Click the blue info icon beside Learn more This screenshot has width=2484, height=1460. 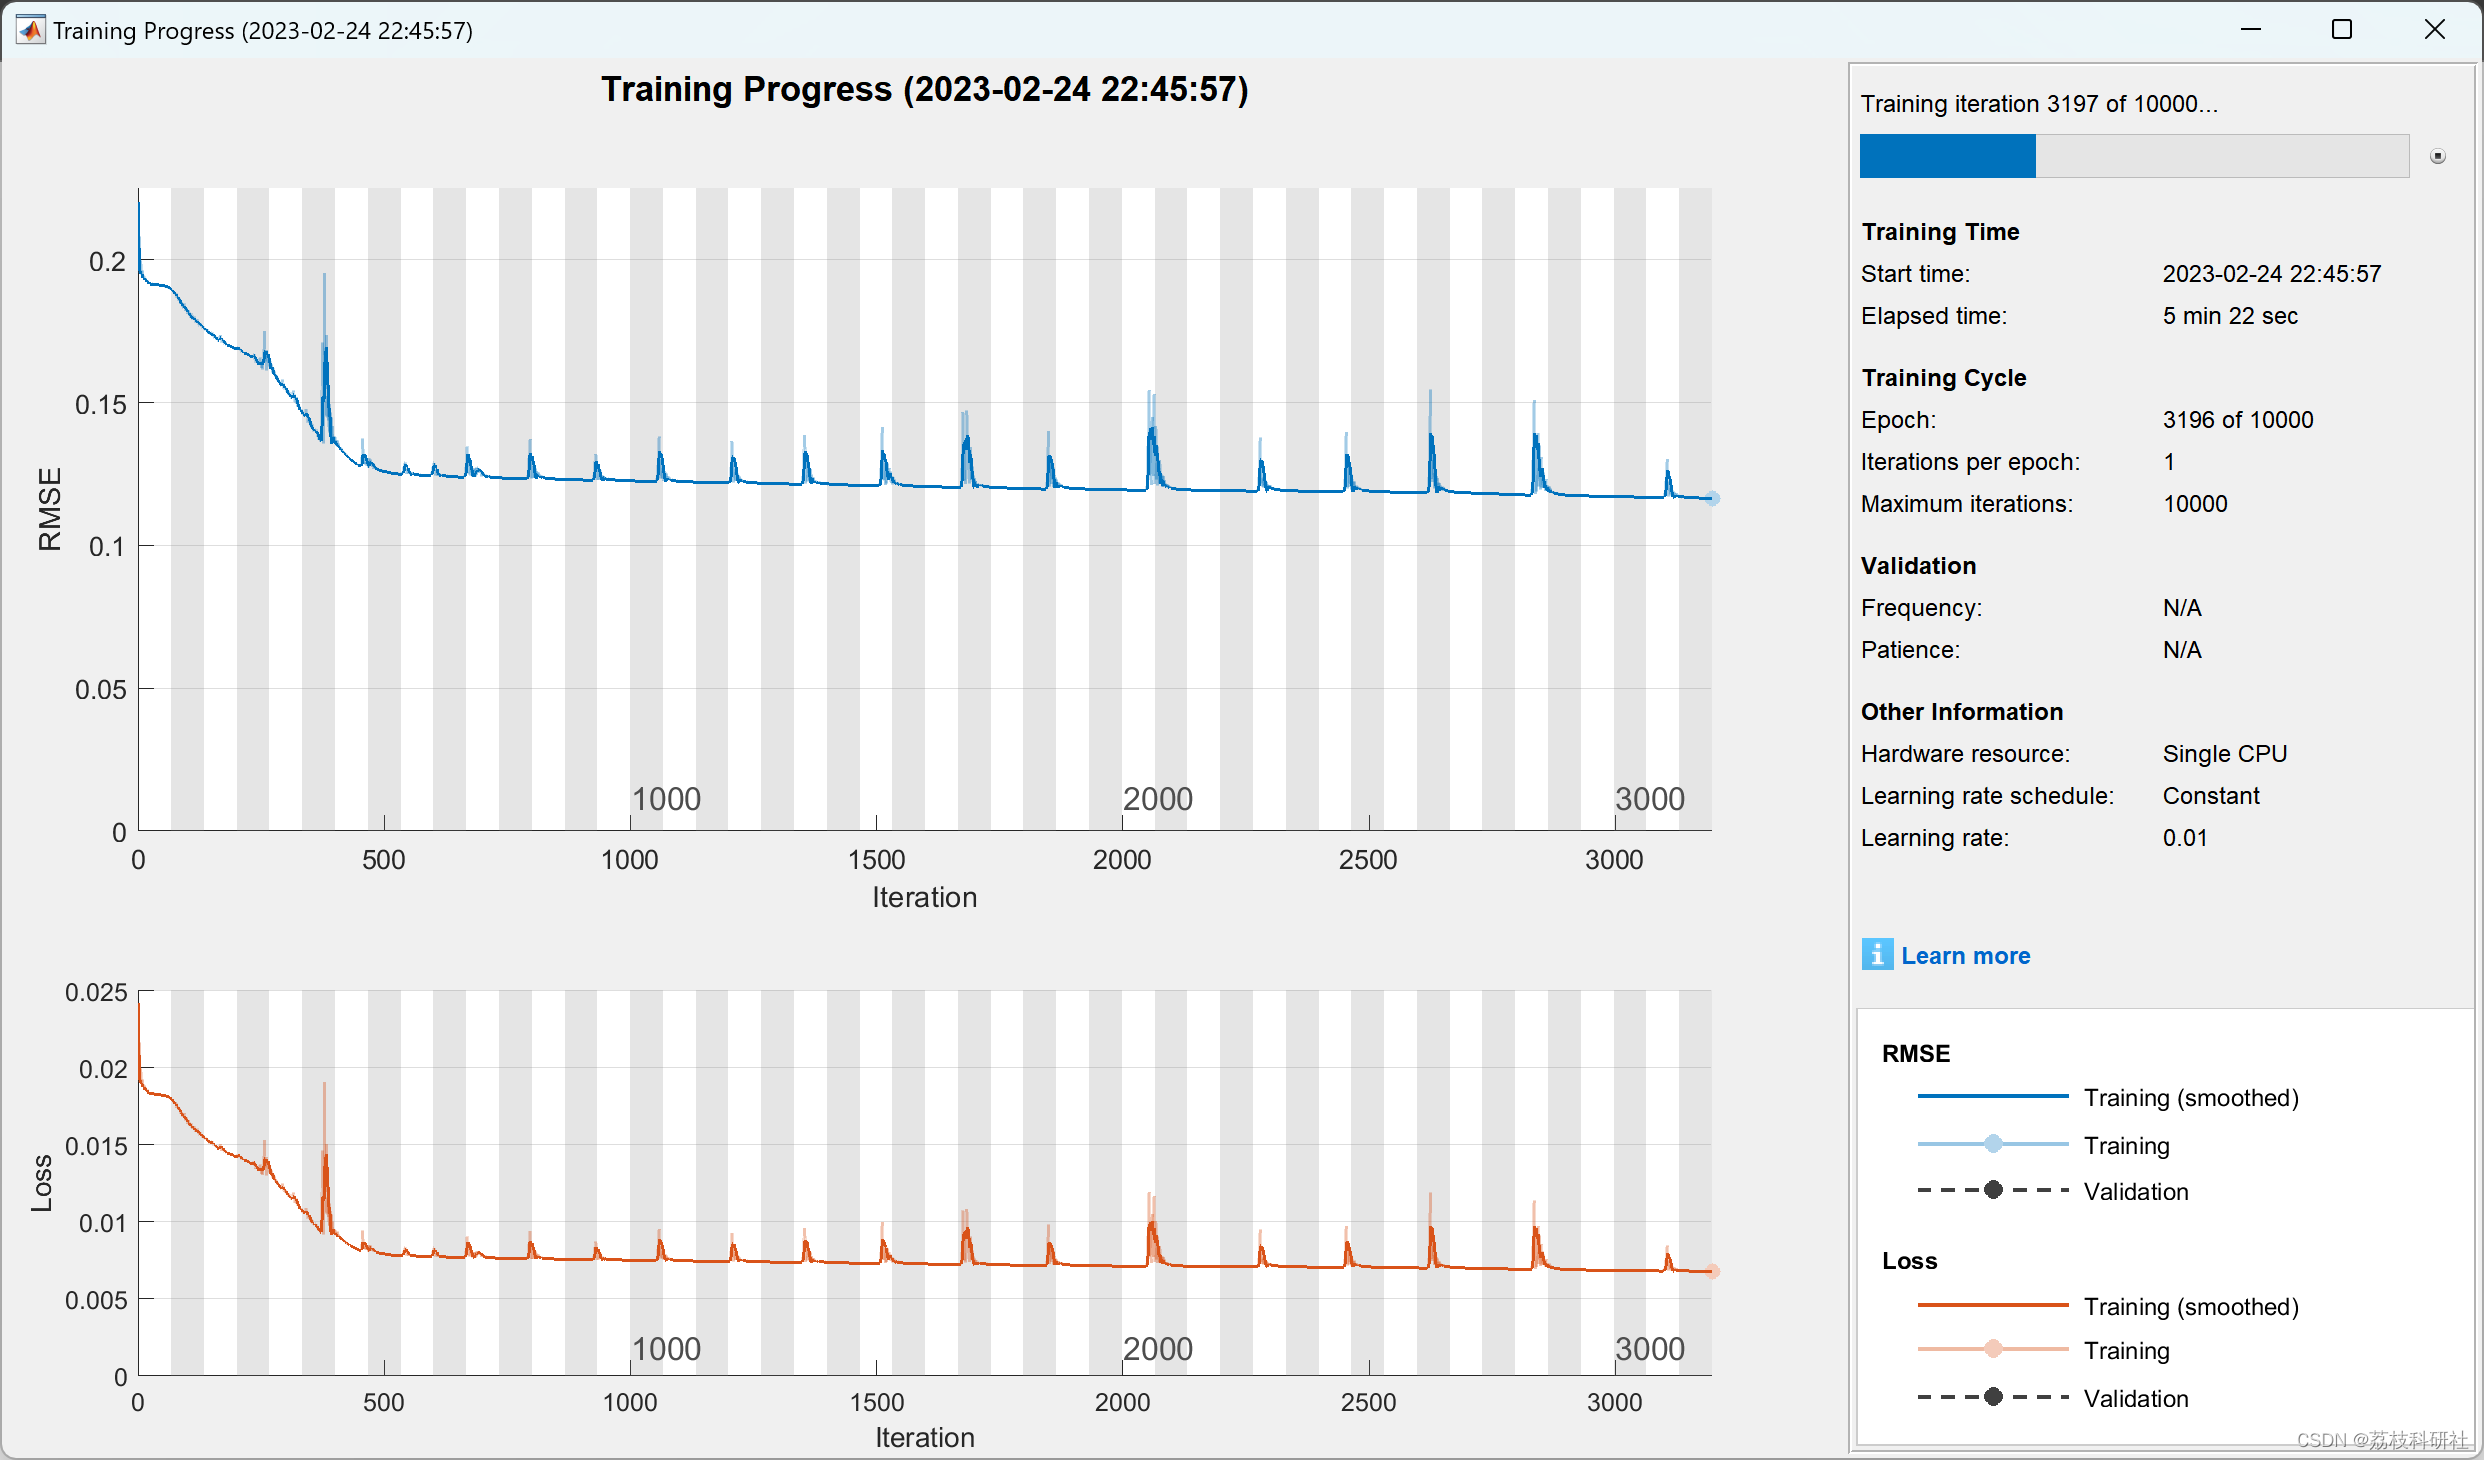pyautogui.click(x=1877, y=955)
